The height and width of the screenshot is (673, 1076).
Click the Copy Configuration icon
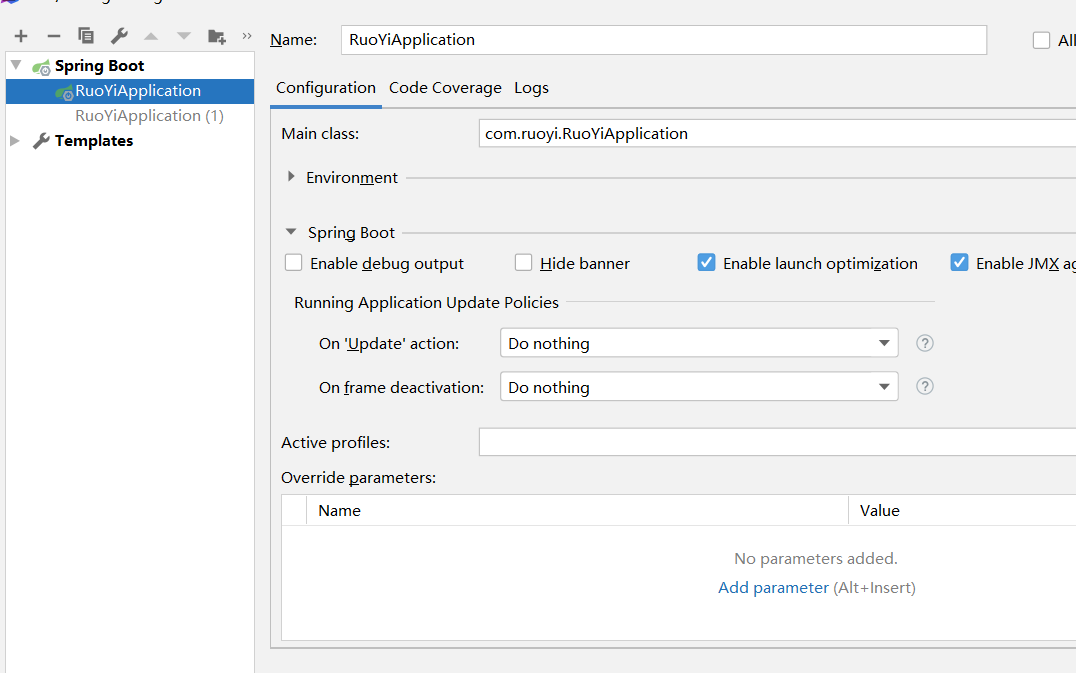[86, 36]
